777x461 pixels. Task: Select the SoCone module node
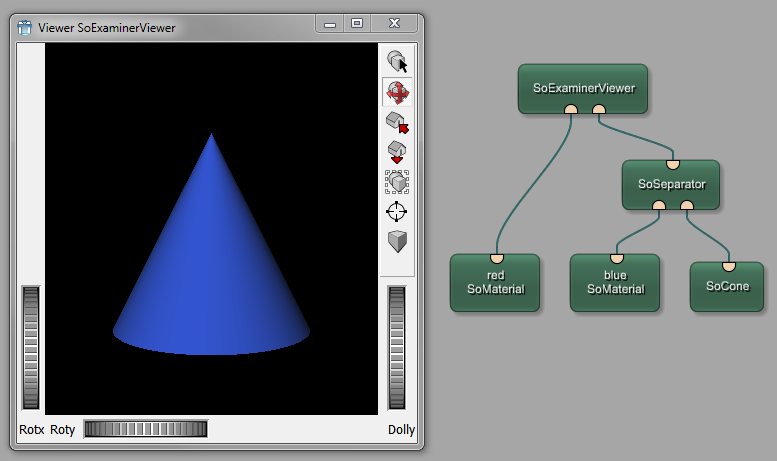[729, 288]
